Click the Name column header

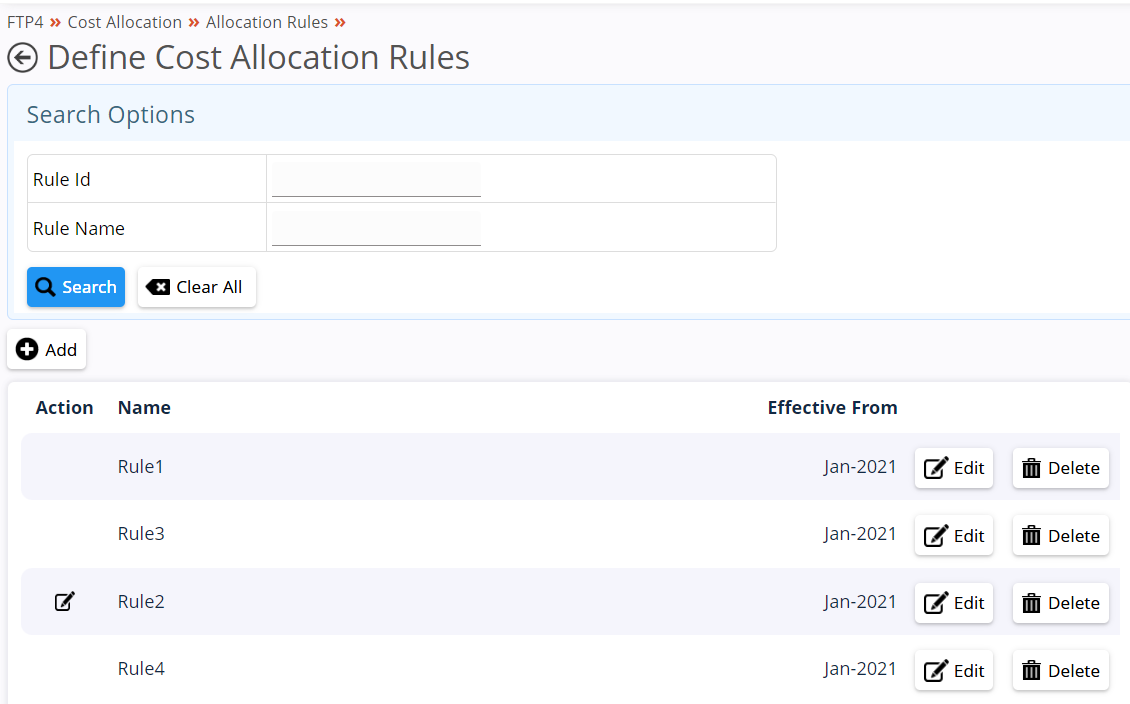click(144, 408)
